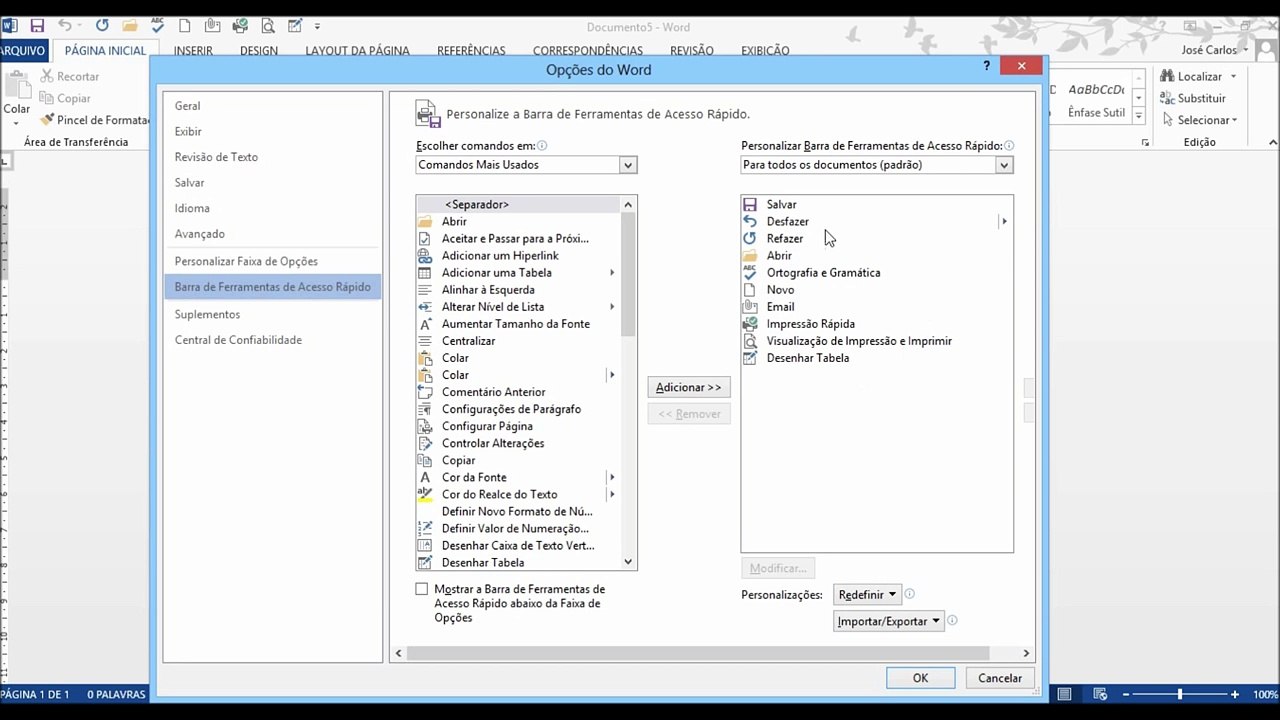Open the ARQUIVO tab
Screen dimensions: 1280x720
coord(24,50)
